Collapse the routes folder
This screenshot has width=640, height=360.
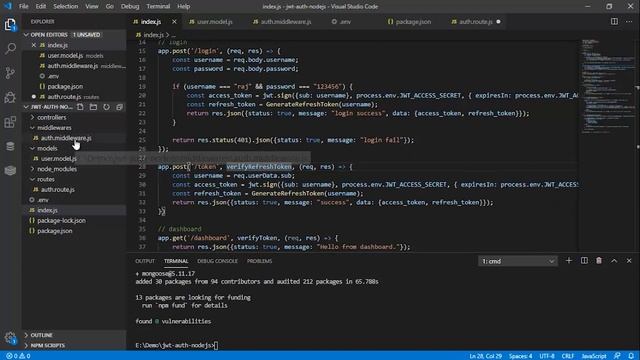point(46,179)
